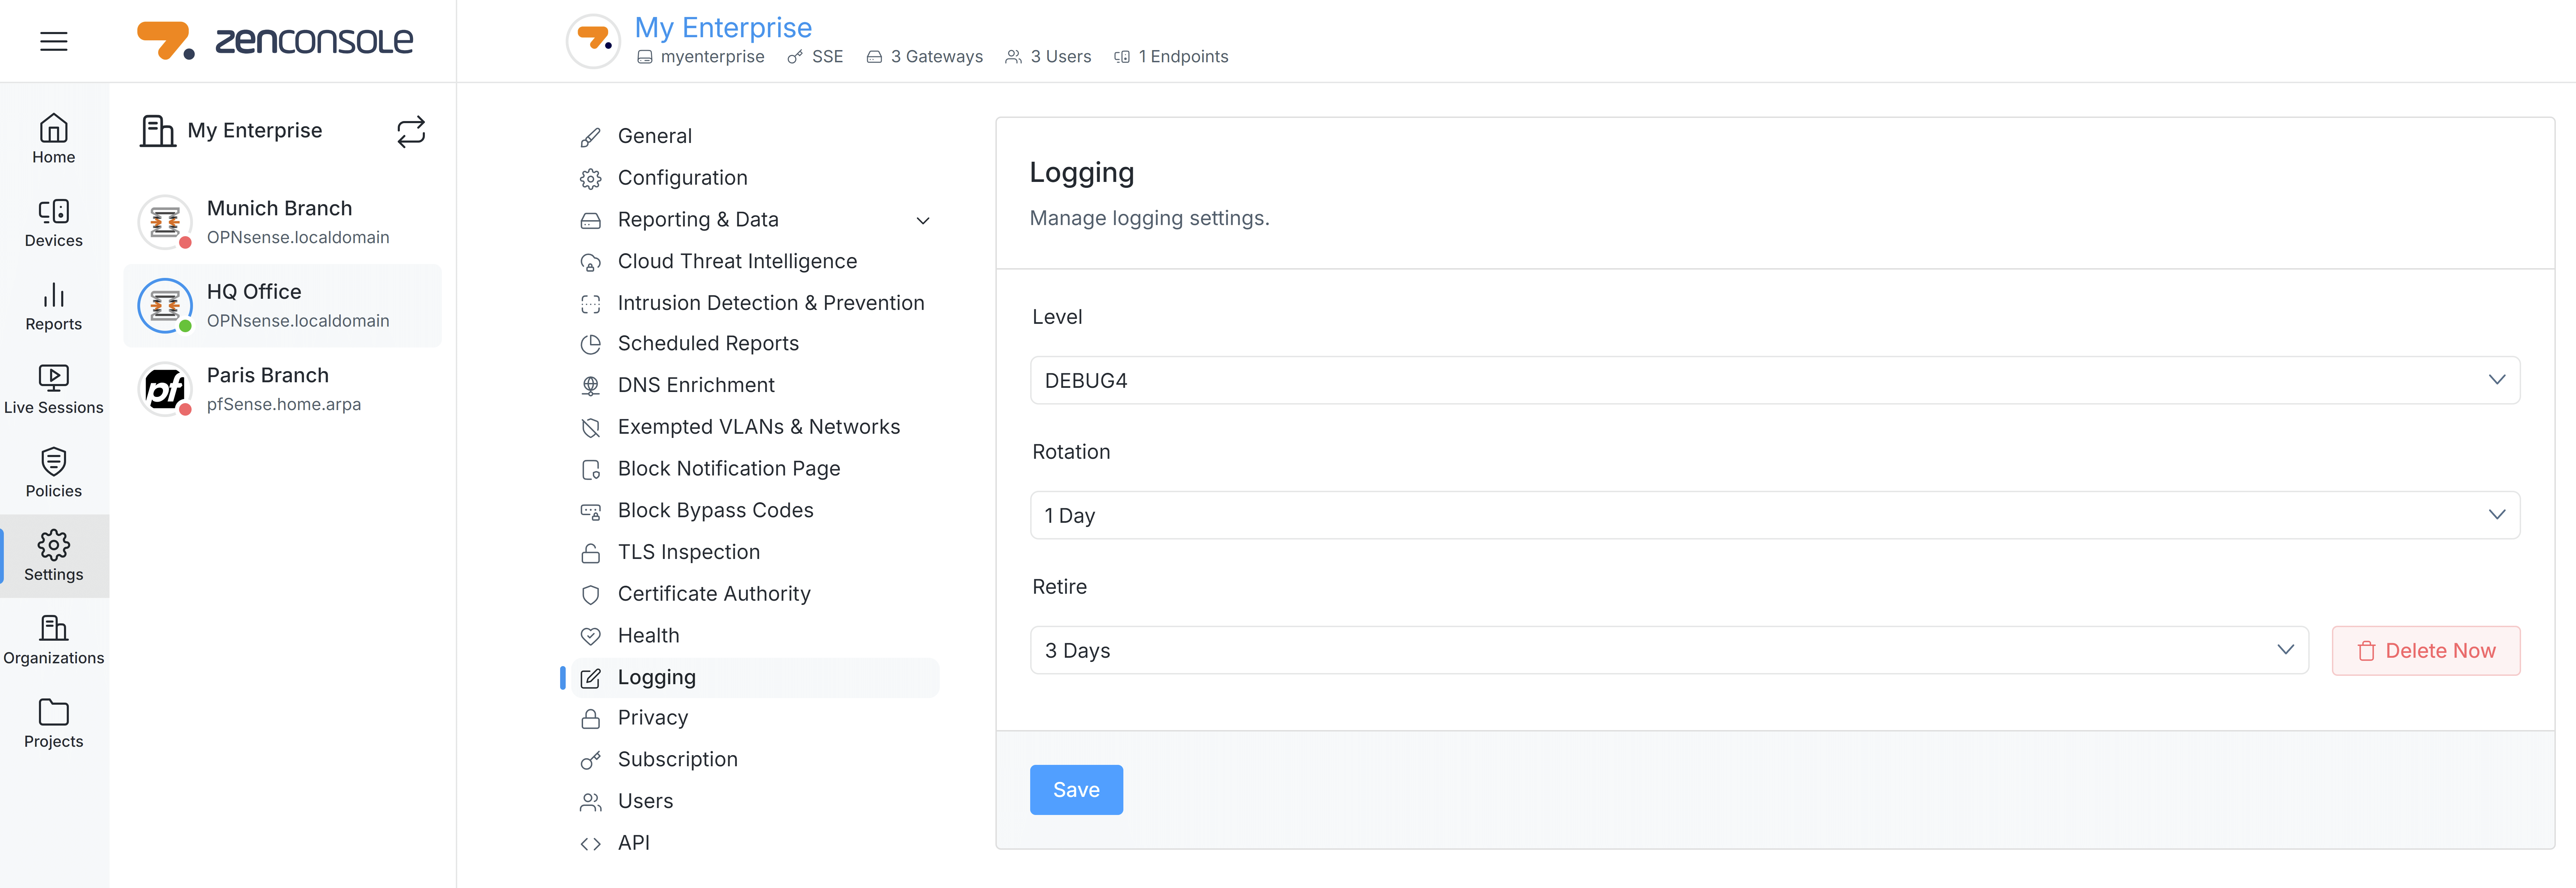Image resolution: width=2576 pixels, height=888 pixels.
Task: Open Scheduled Reports settings
Action: [708, 344]
